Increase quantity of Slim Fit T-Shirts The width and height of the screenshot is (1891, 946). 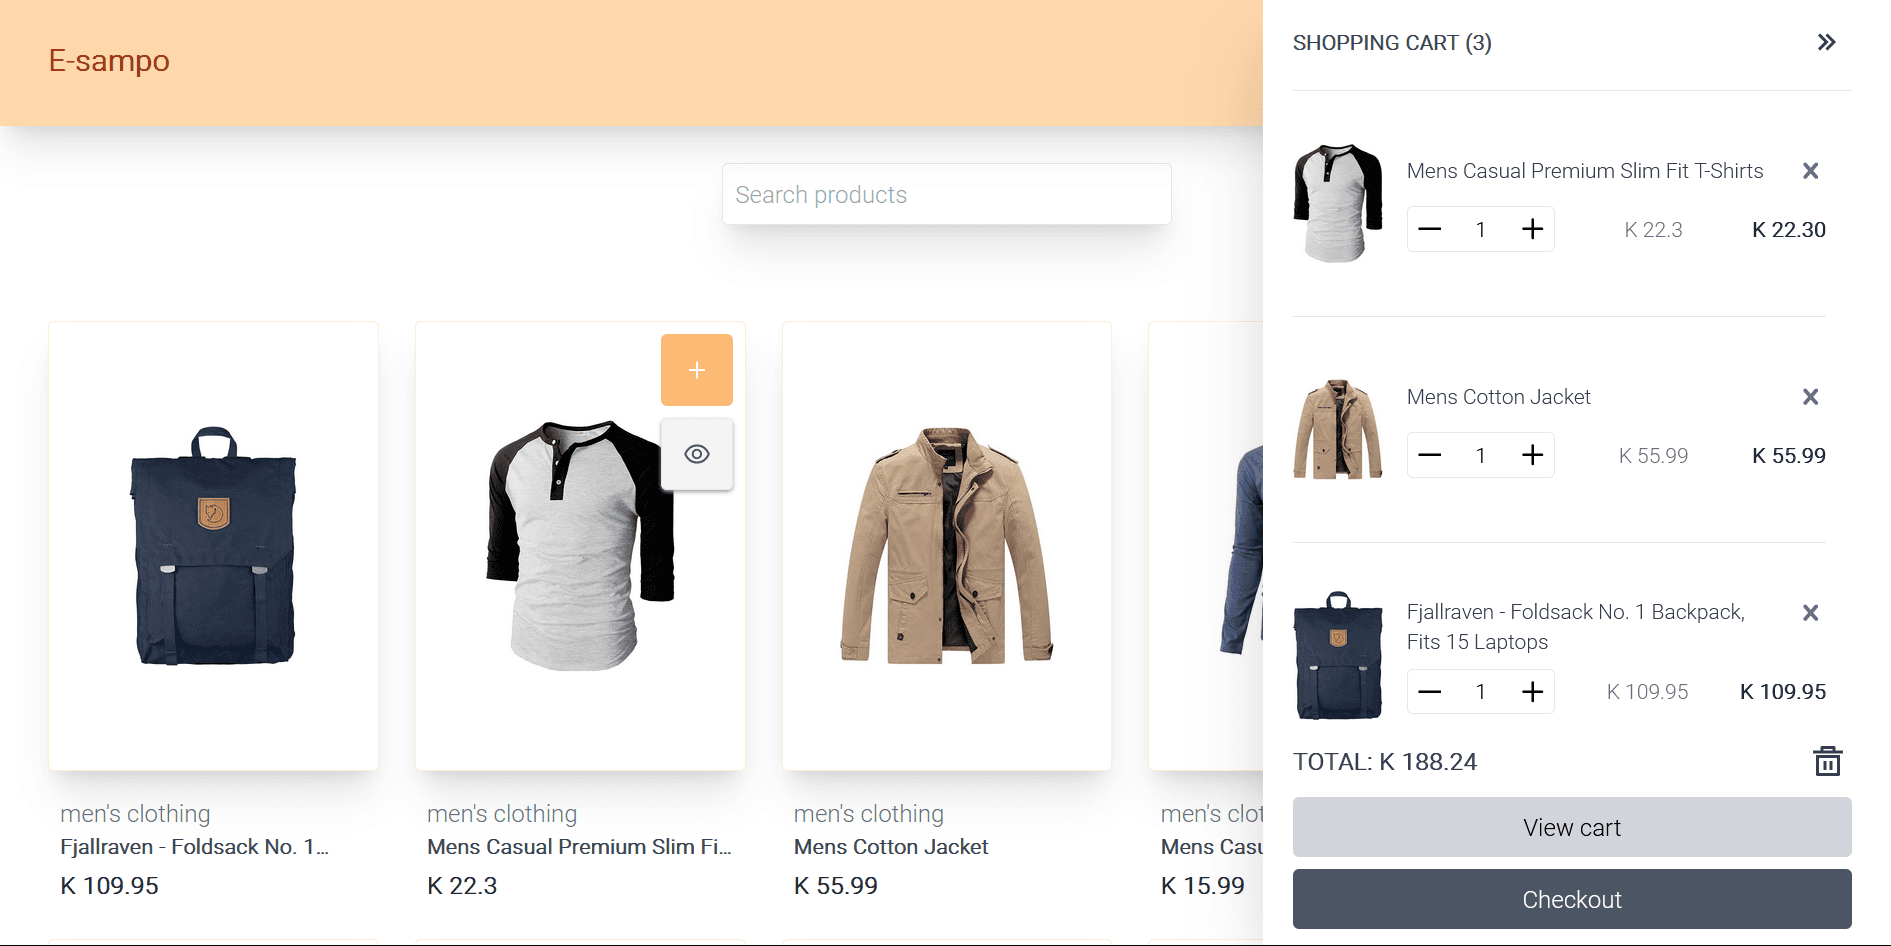pos(1532,229)
